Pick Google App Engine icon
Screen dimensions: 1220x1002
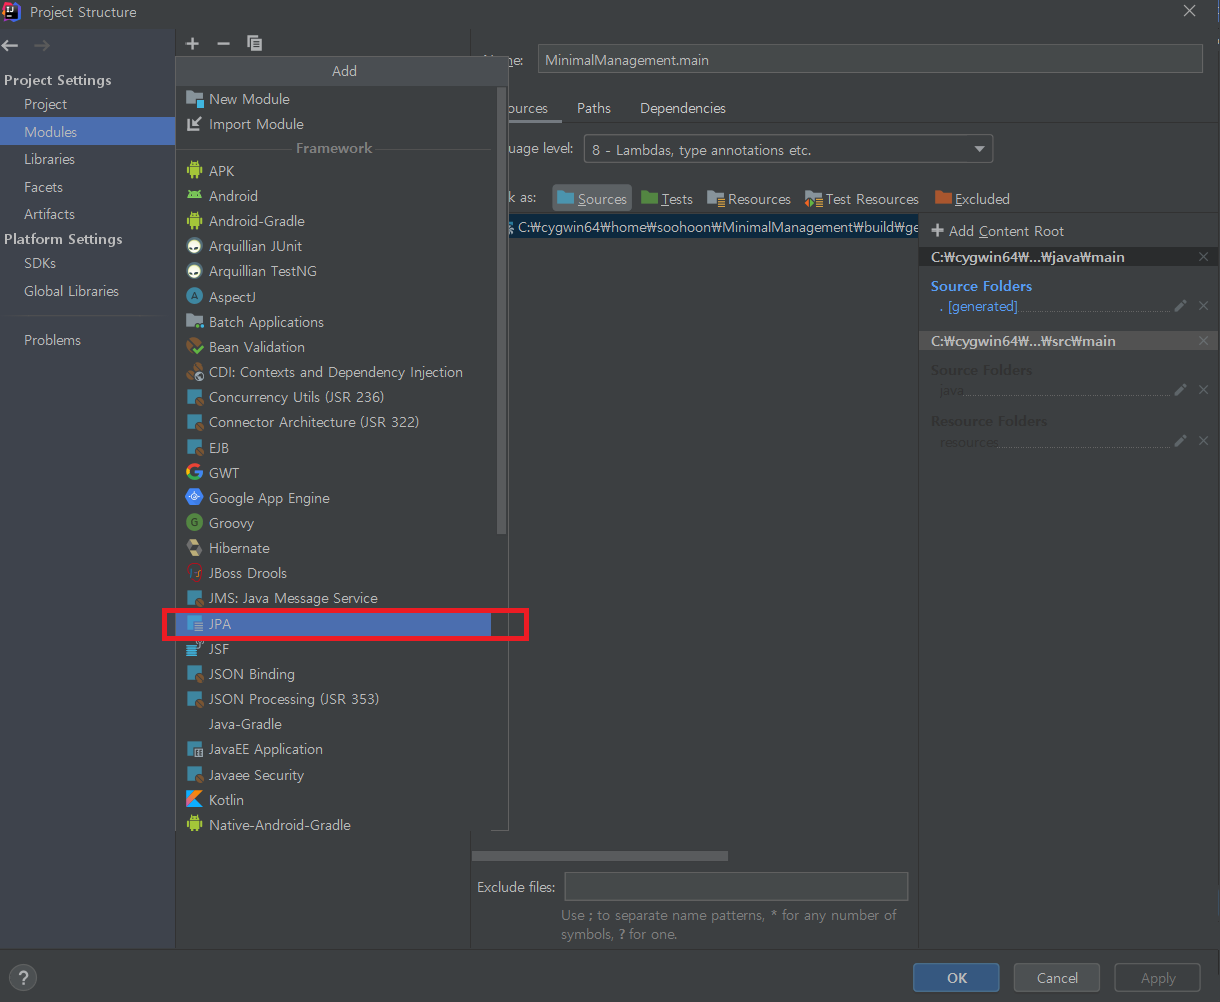(x=194, y=498)
